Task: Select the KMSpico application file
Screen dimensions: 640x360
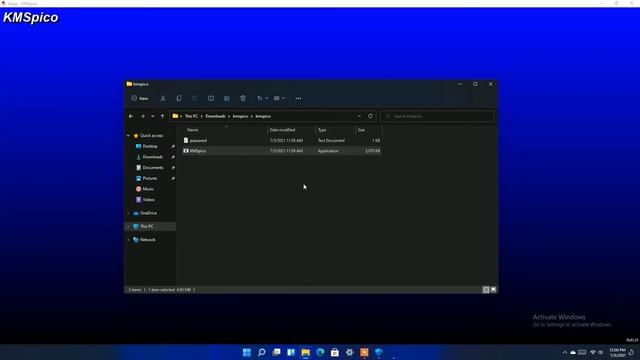Action: coord(282,151)
